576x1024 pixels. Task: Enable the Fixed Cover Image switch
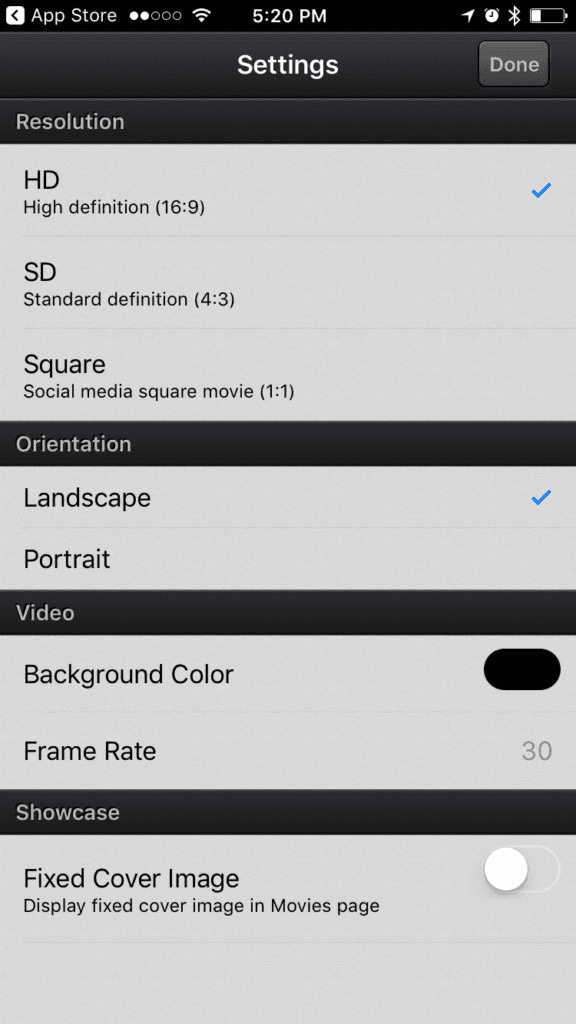(522, 869)
